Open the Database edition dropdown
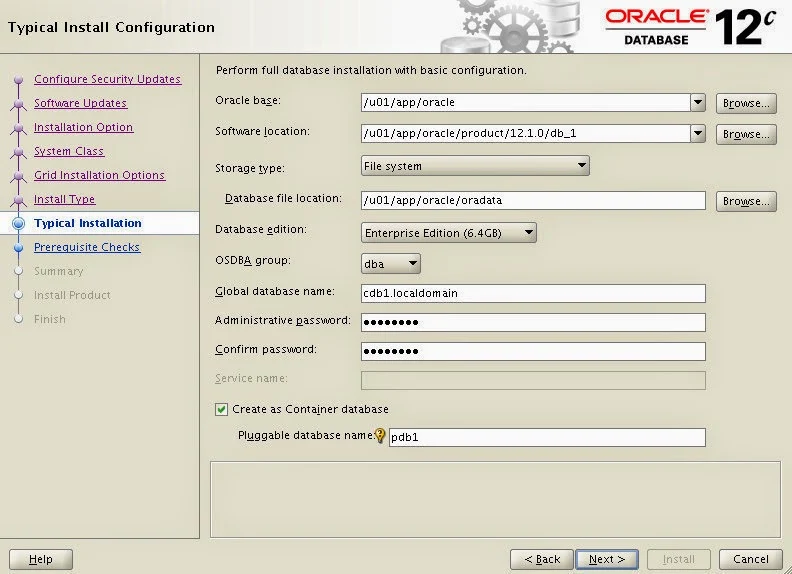 [449, 233]
